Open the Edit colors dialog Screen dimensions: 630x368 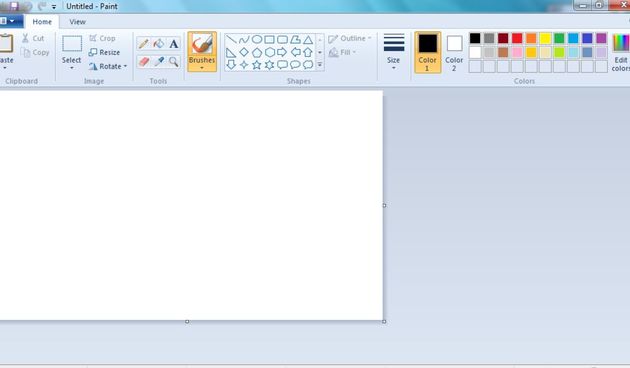[620, 53]
